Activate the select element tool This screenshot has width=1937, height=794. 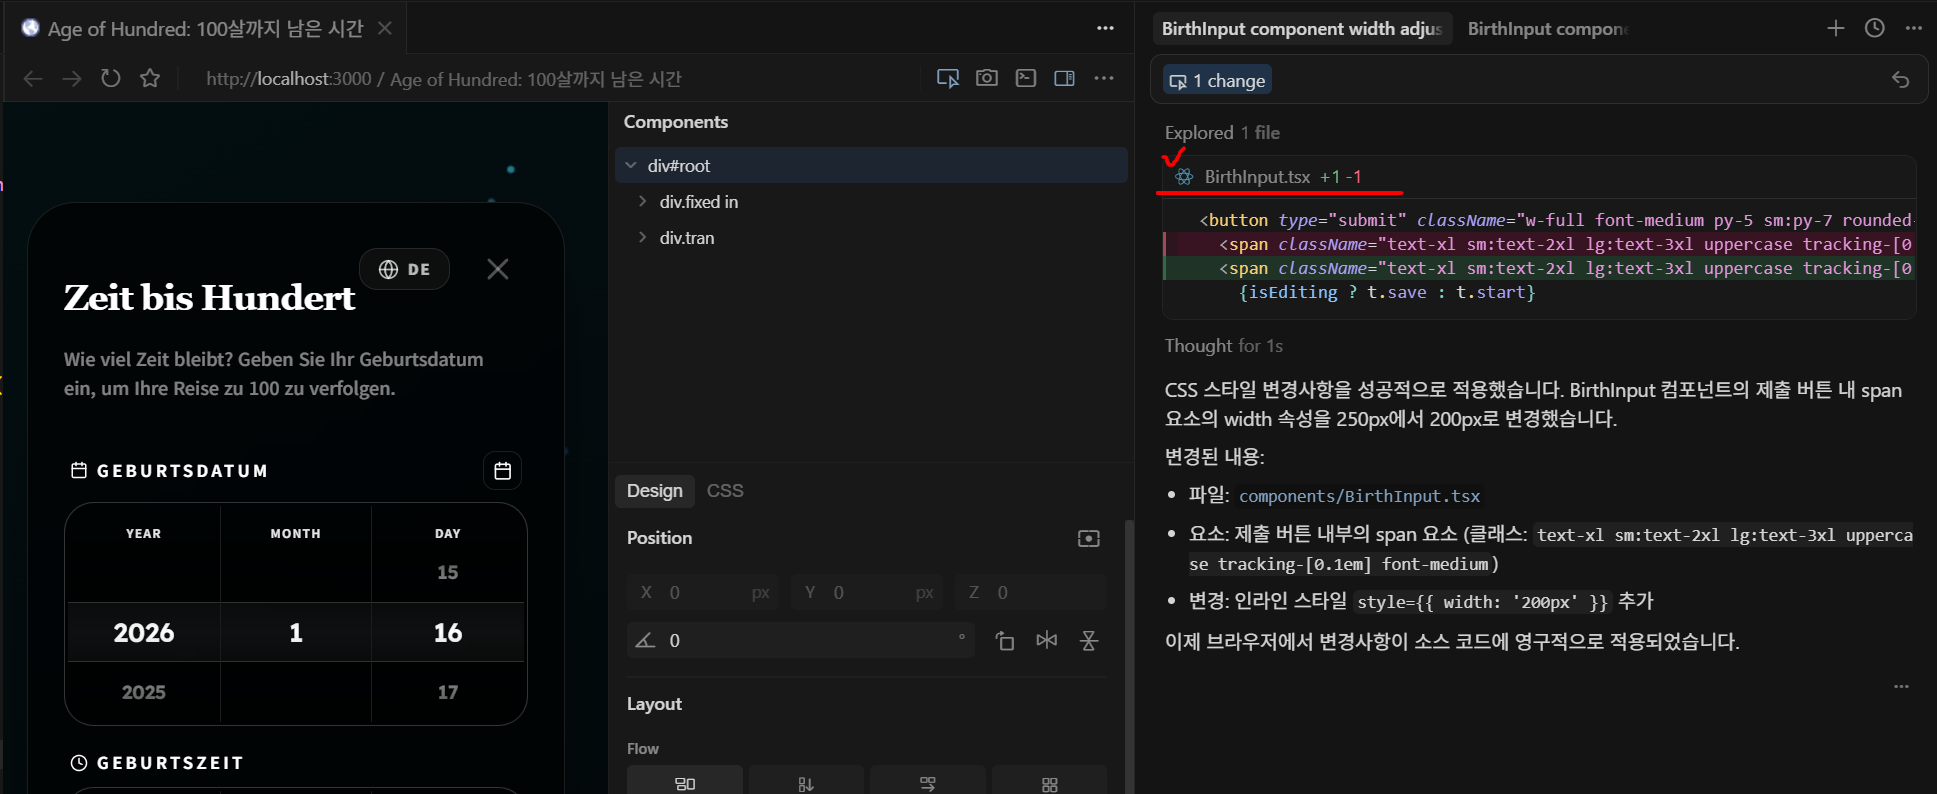(x=948, y=78)
